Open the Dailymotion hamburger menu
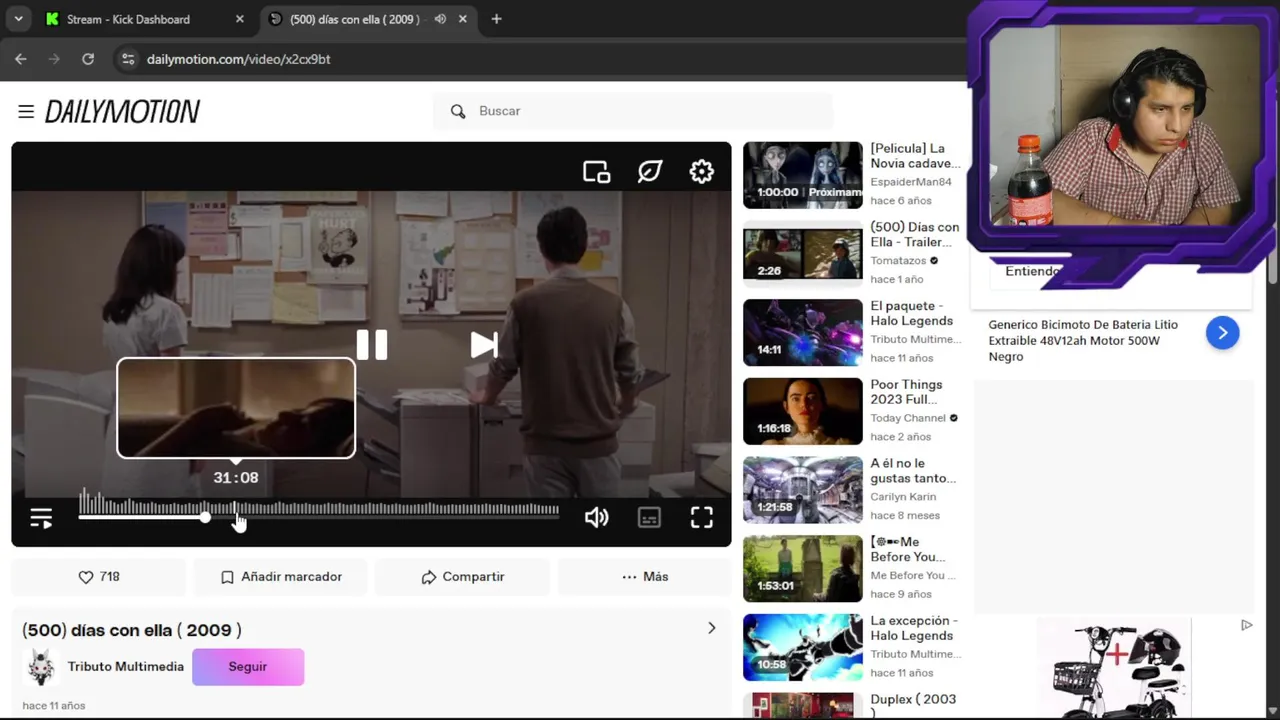The width and height of the screenshot is (1280, 720). [x=26, y=111]
